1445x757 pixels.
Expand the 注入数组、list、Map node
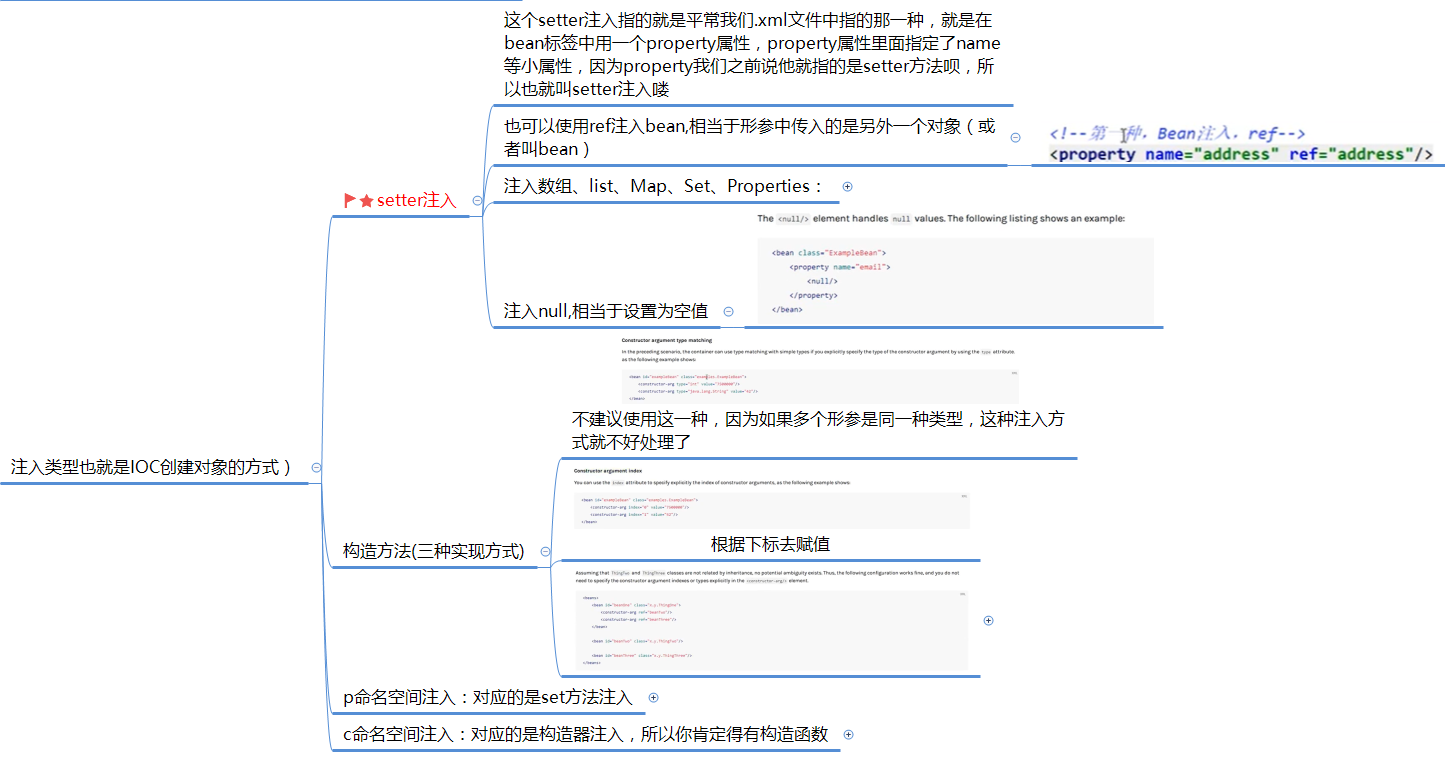[847, 186]
